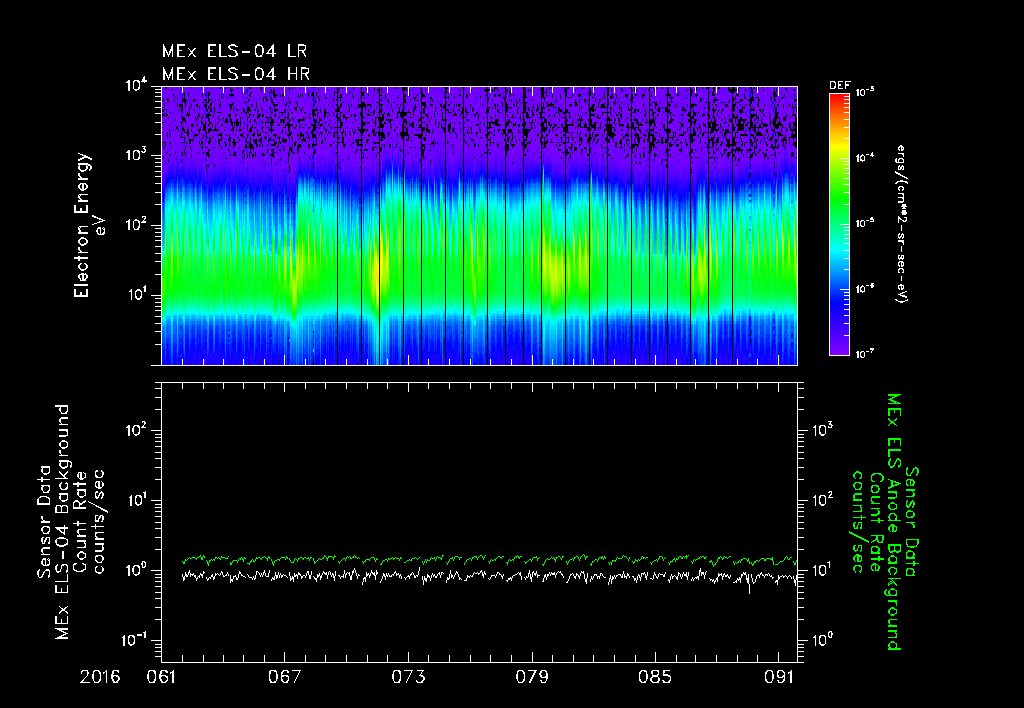The height and width of the screenshot is (708, 1024).
Task: Click the 10^2 tick on the left count-rate axis
Action: point(136,432)
